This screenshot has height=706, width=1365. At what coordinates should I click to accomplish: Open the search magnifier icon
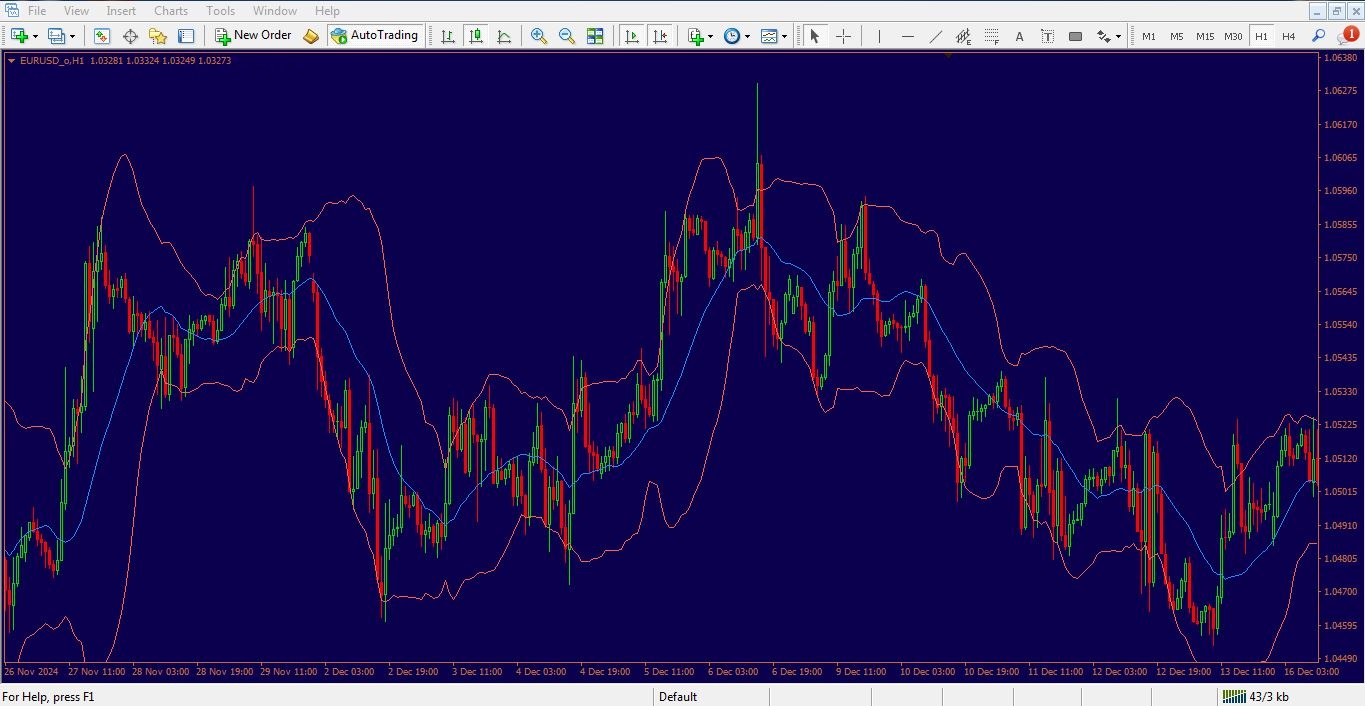(1318, 36)
